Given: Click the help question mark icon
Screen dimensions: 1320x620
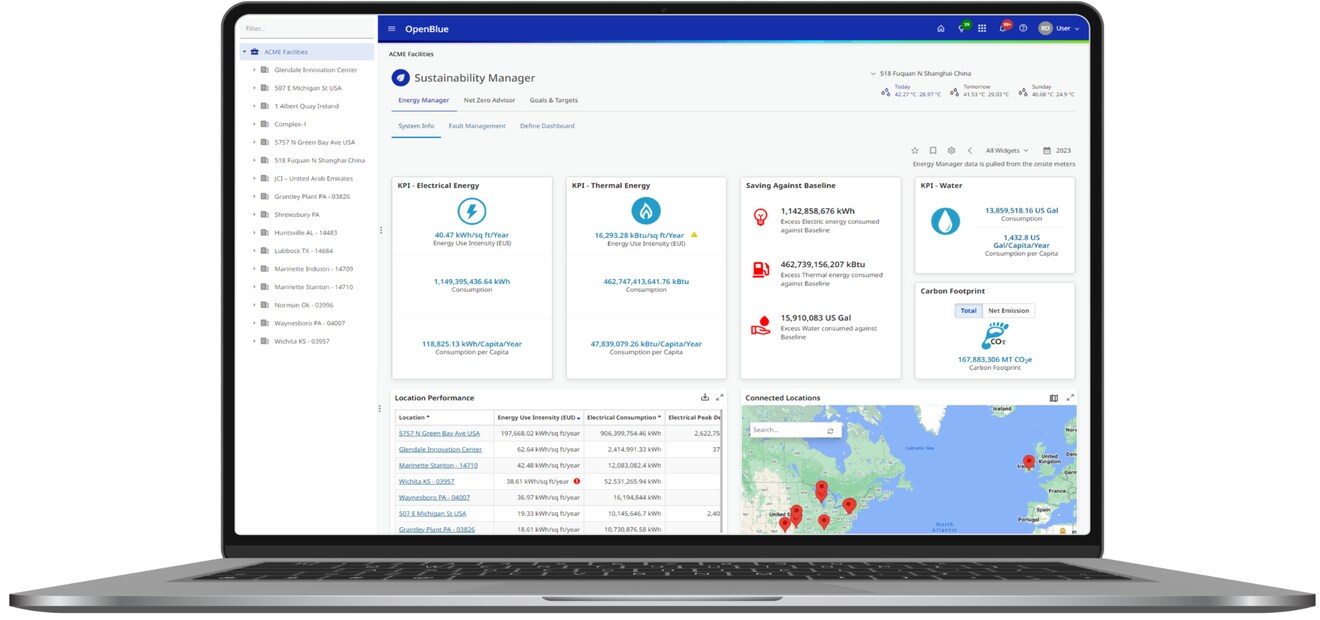Looking at the screenshot, I should (x=1023, y=29).
